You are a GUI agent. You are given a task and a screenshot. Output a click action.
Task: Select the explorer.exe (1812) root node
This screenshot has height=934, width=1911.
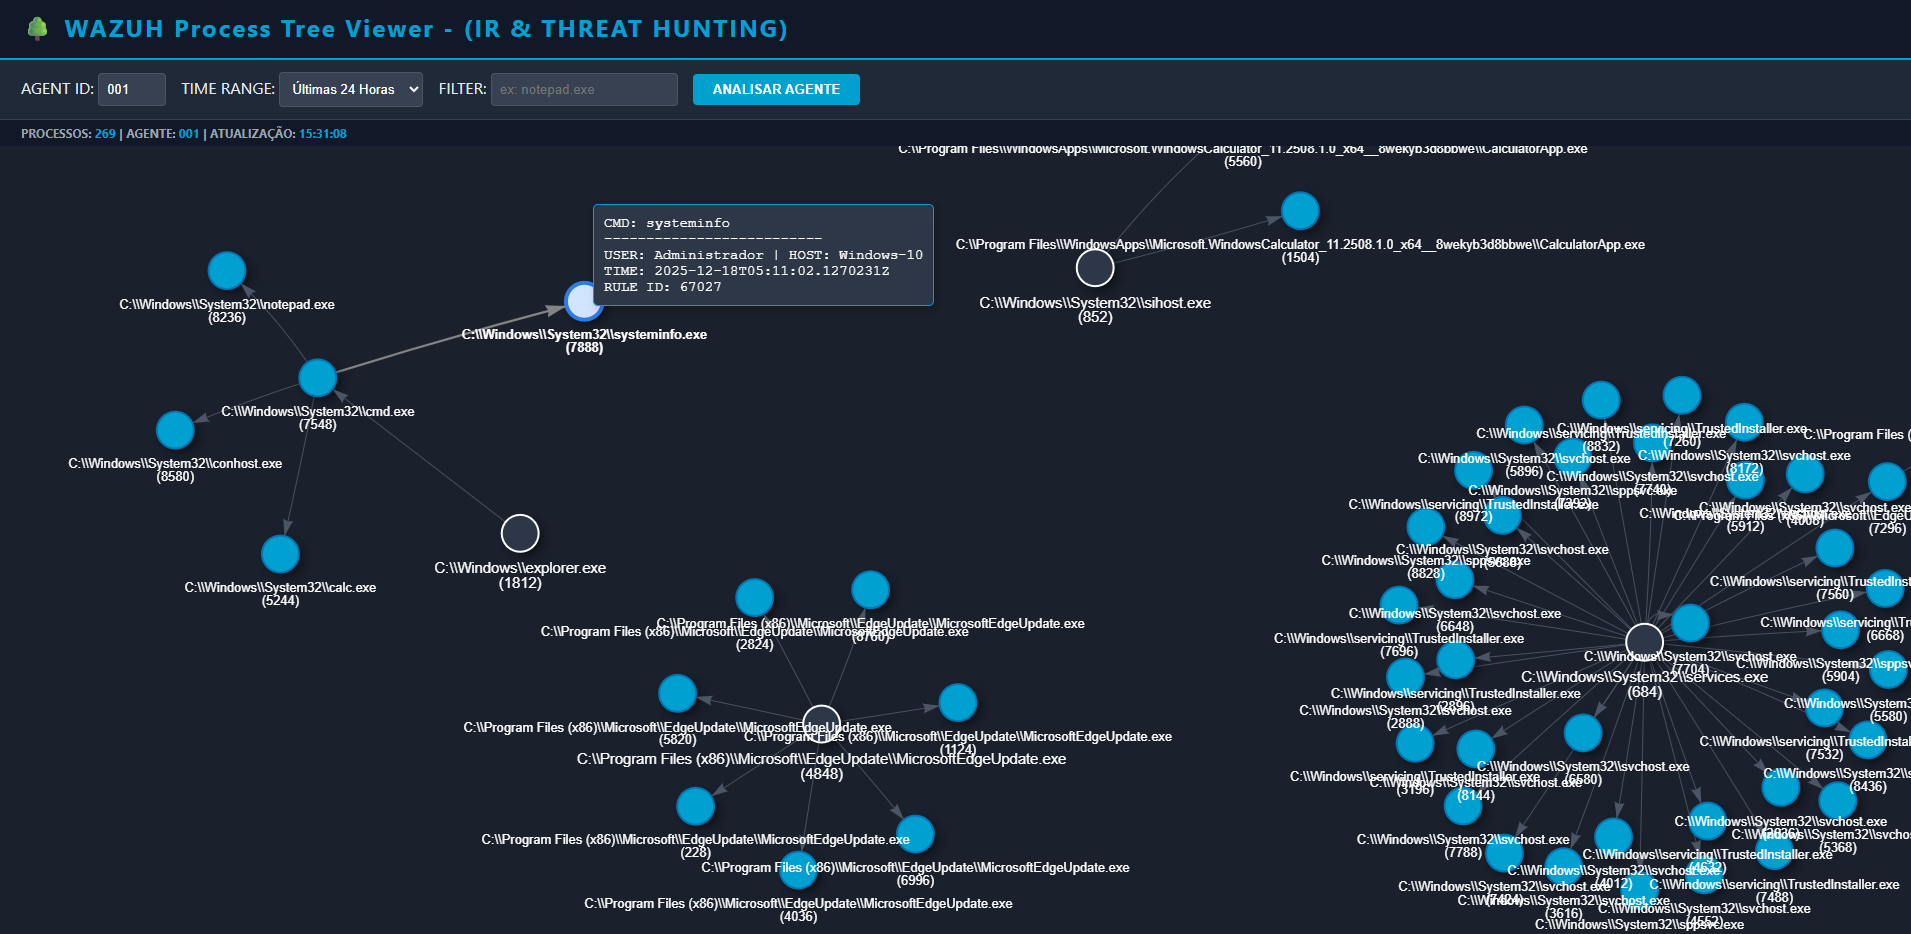click(520, 533)
